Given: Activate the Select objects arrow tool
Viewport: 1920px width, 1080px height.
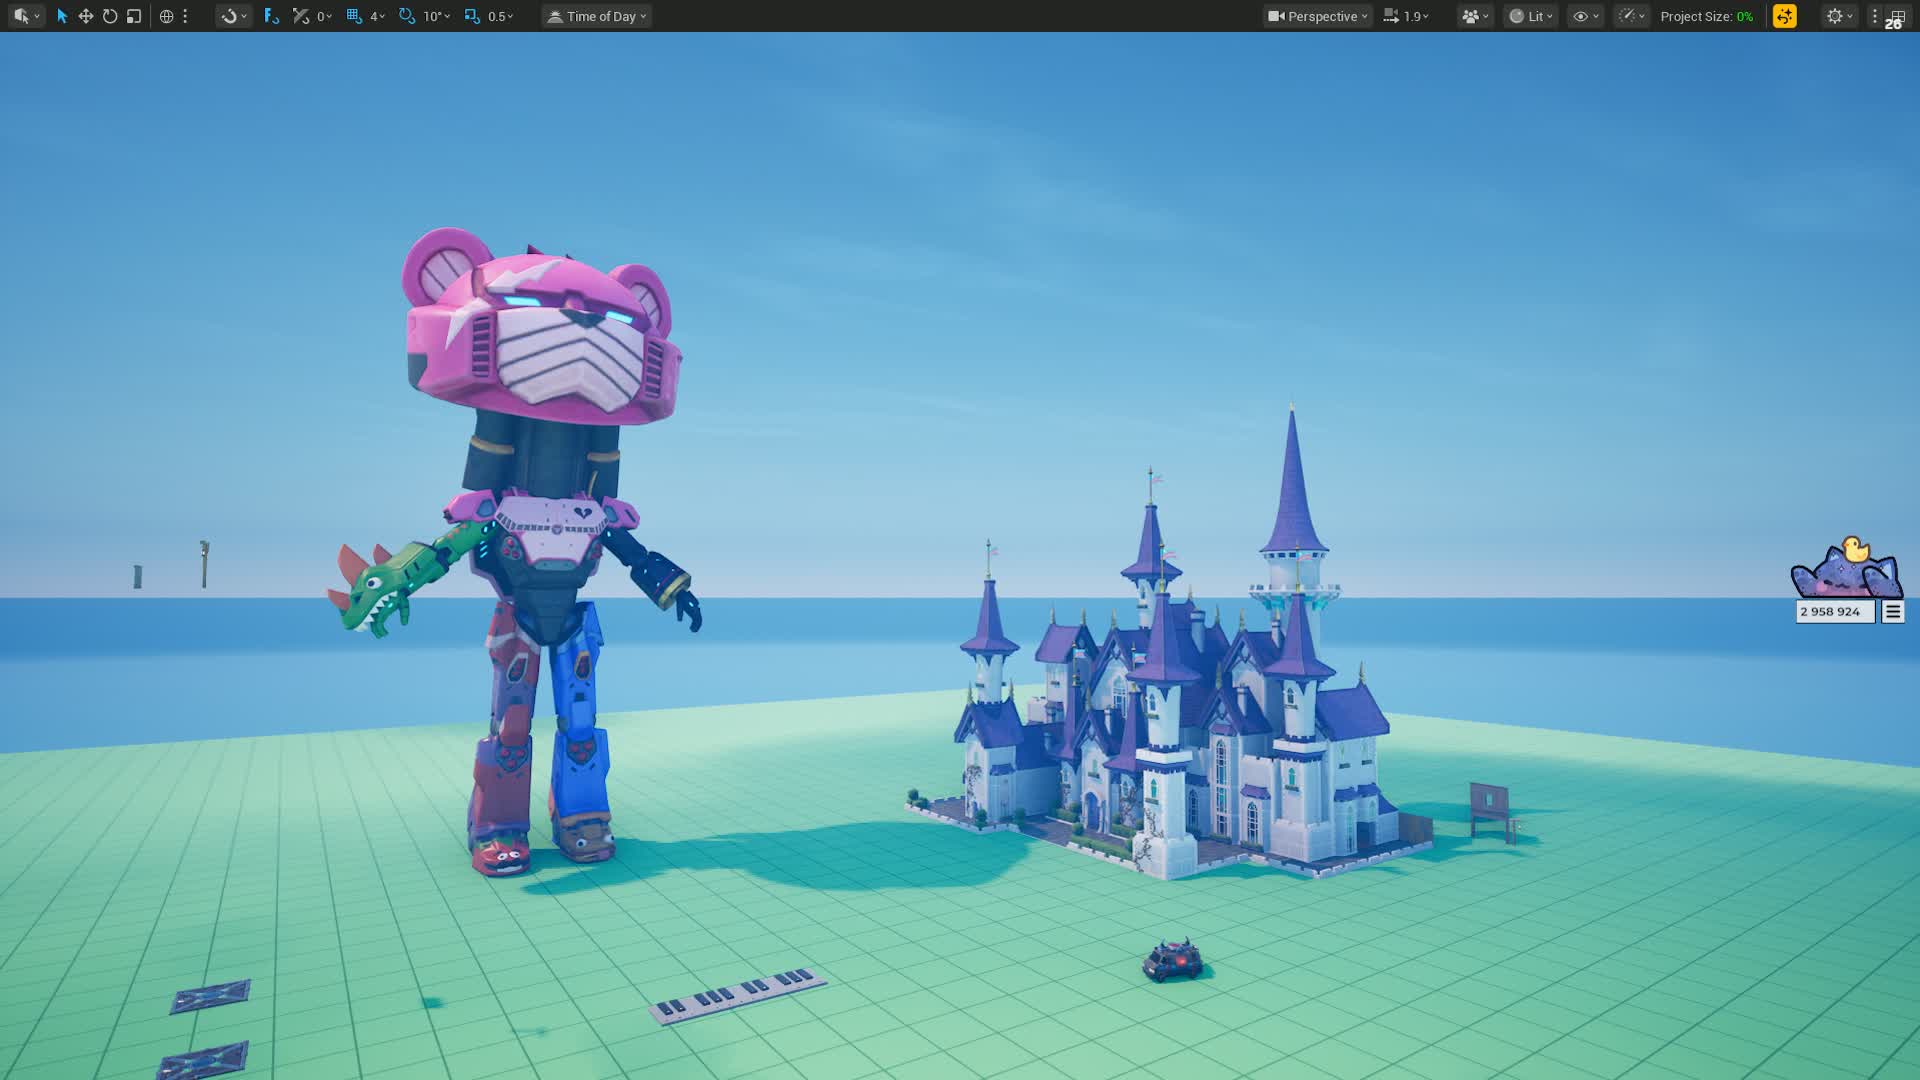Looking at the screenshot, I should [62, 16].
